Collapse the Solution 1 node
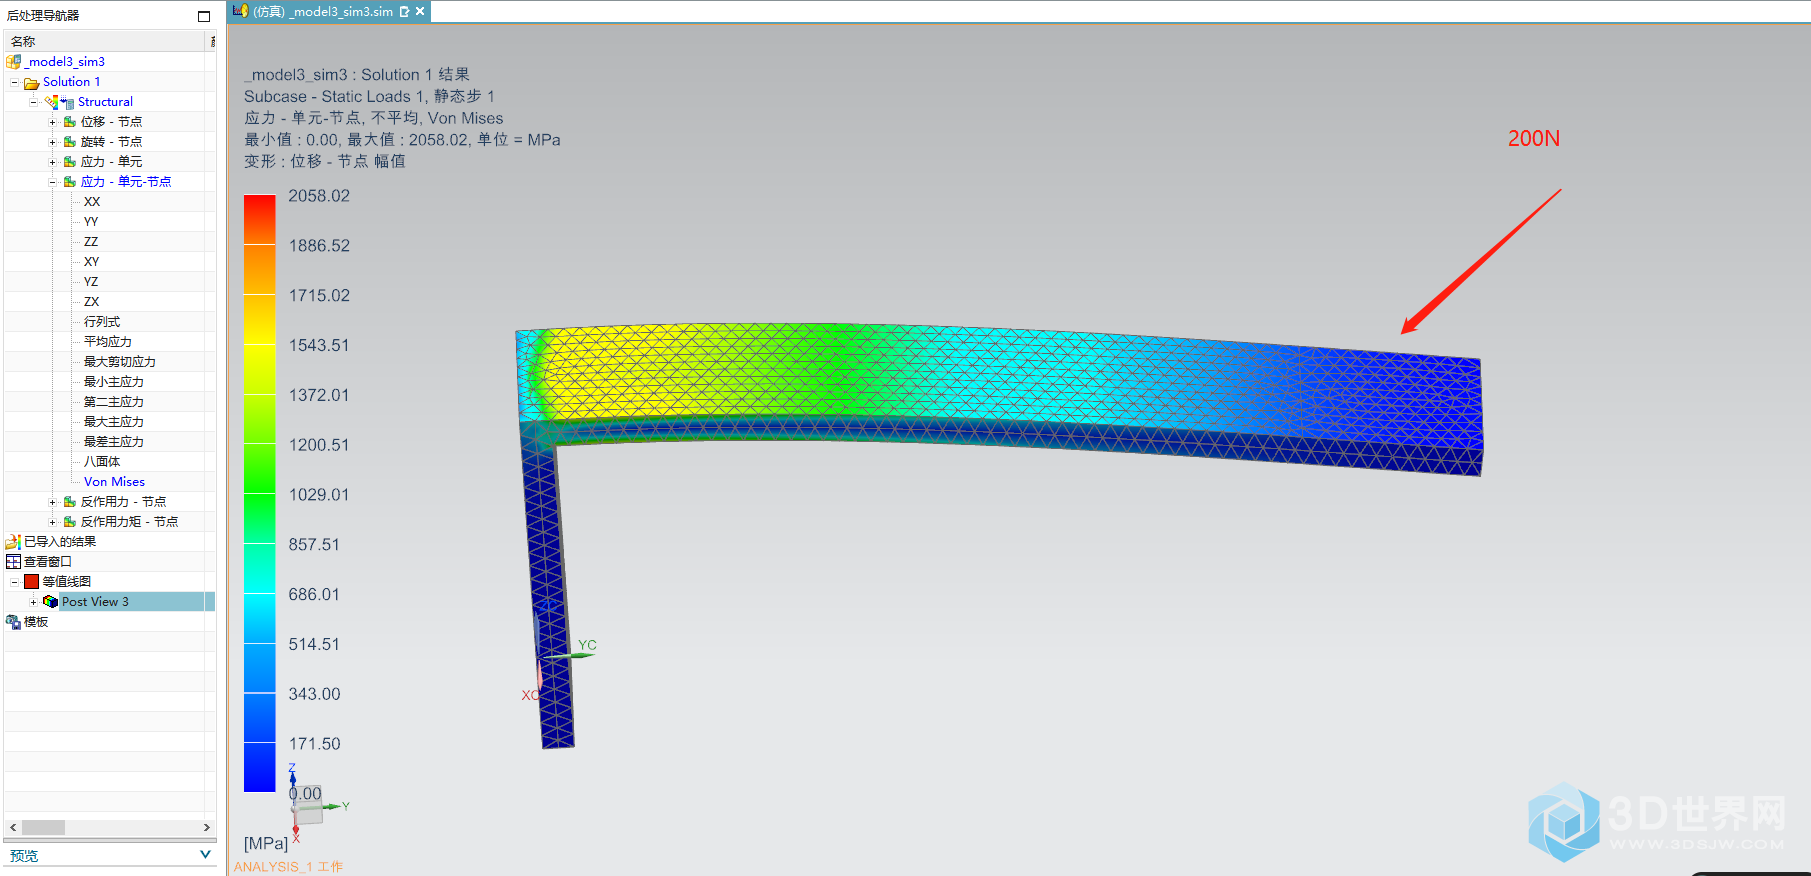The width and height of the screenshot is (1811, 876). (14, 82)
